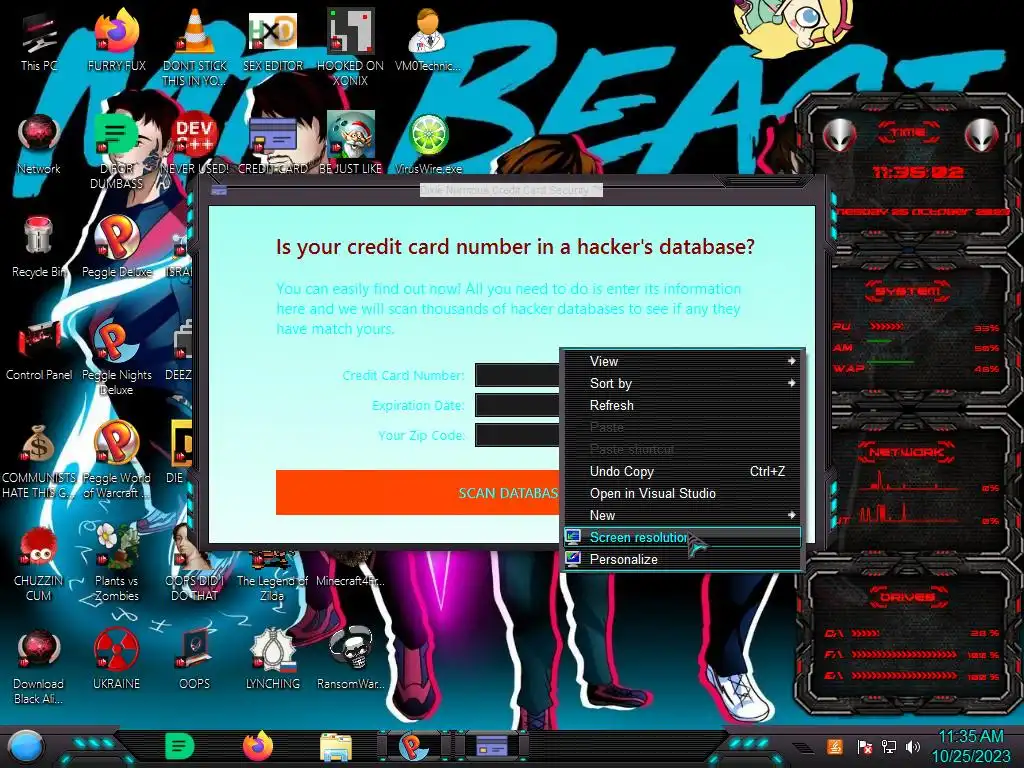Screen dimensions: 1024x768
Task: Expand the View submenu arrow
Action: pos(792,361)
